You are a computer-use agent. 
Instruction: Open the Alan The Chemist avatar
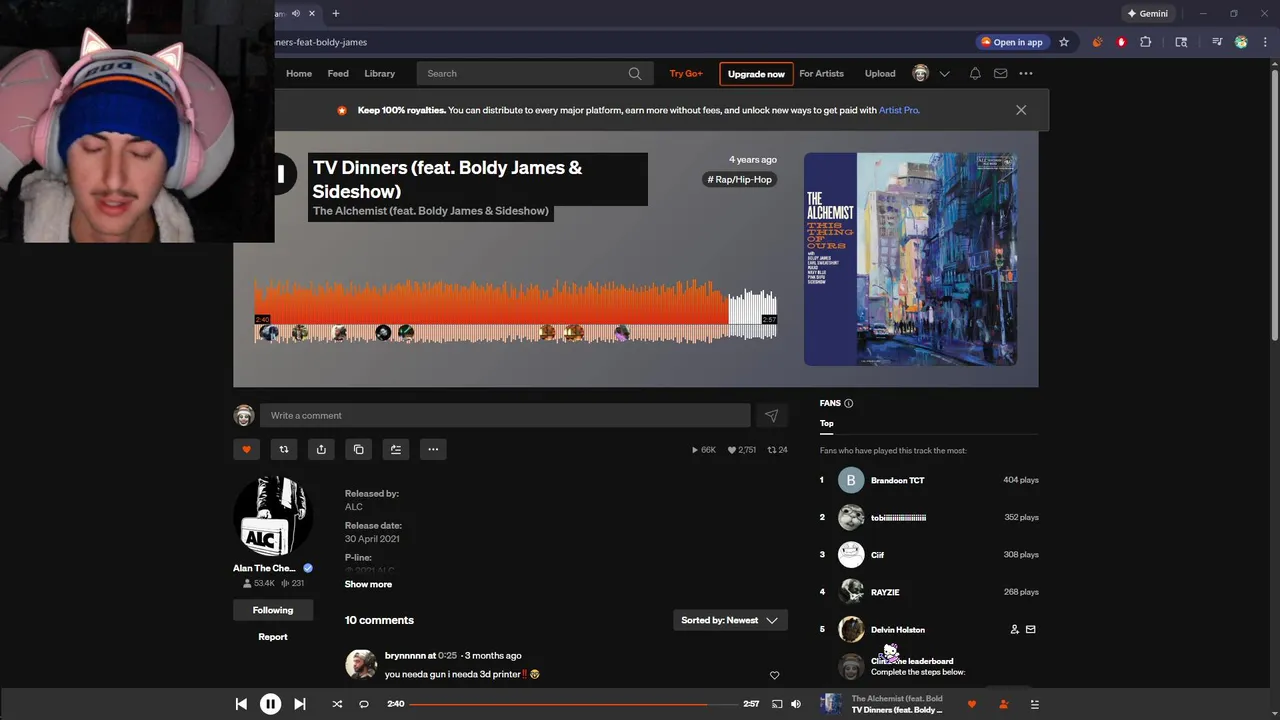coord(273,516)
